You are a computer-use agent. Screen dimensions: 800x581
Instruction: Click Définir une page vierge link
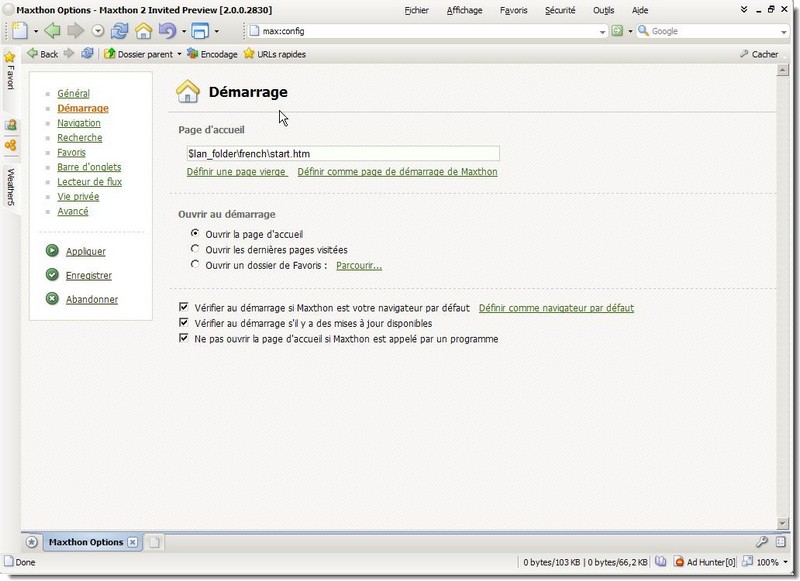(x=236, y=171)
